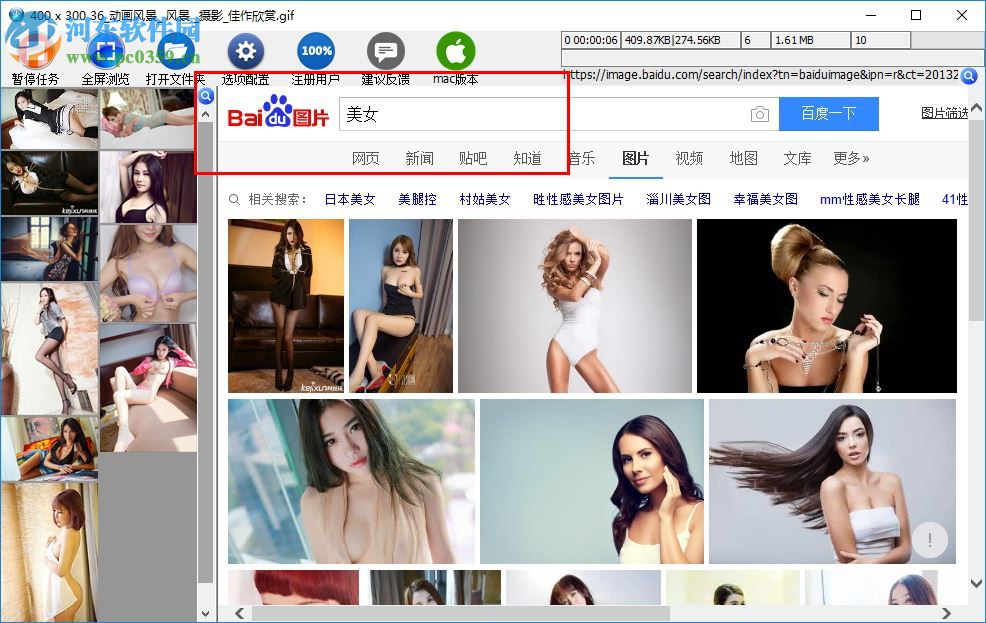Select the 音乐 search category
The image size is (986, 623).
[x=581, y=158]
